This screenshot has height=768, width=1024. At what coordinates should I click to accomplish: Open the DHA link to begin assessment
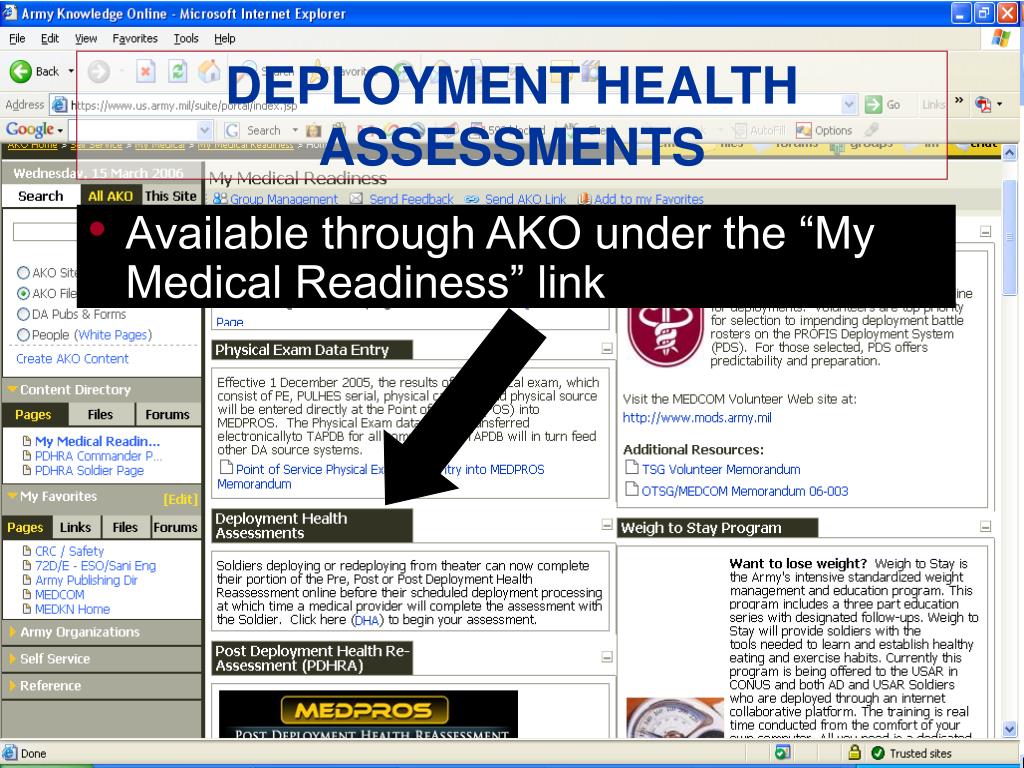point(368,620)
